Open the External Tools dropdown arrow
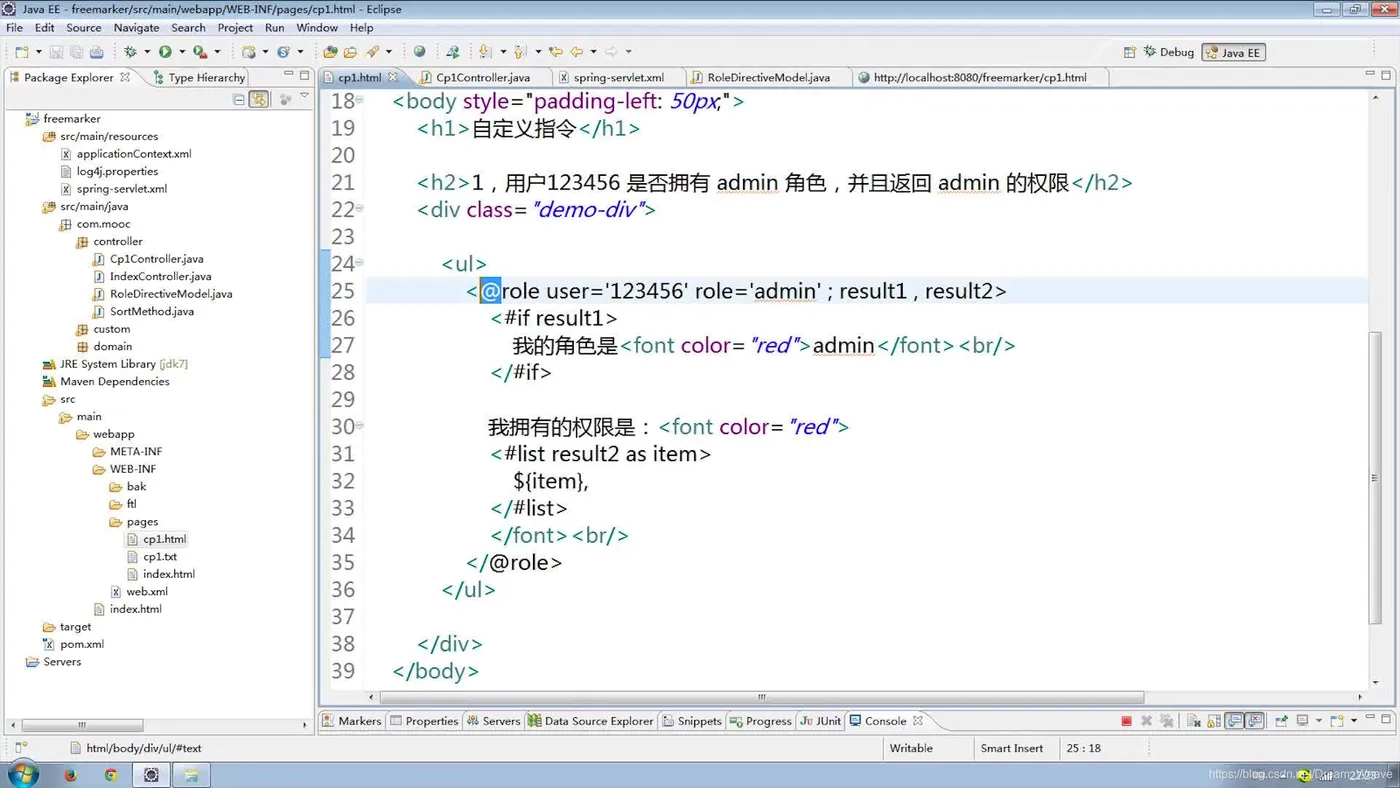The image size is (1400, 788). coord(217,52)
